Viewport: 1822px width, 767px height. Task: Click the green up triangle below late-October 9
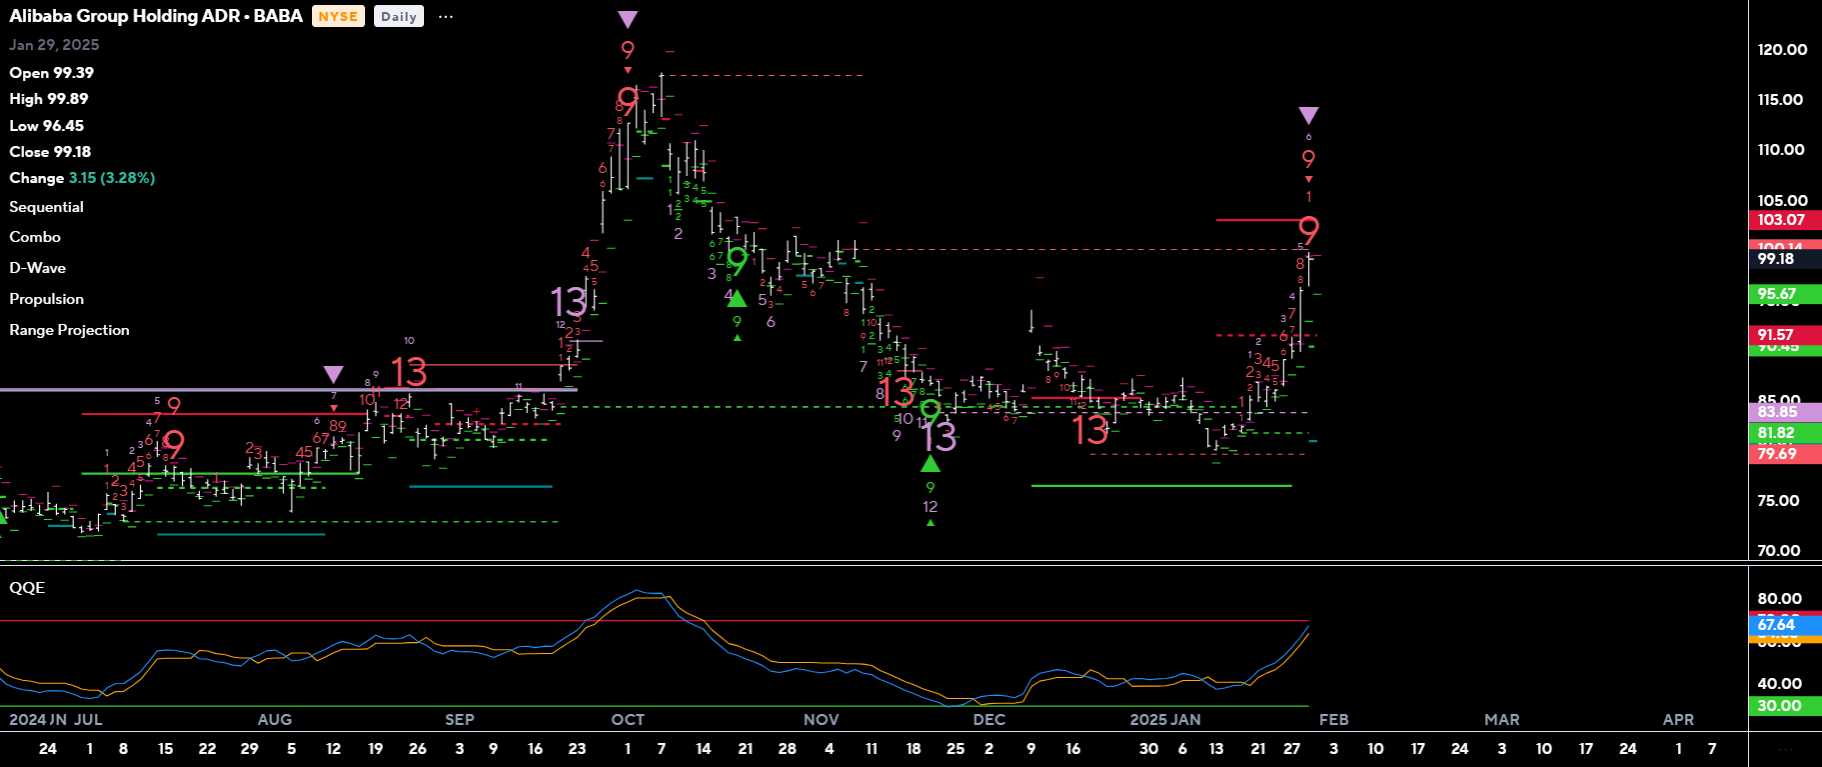click(x=736, y=299)
